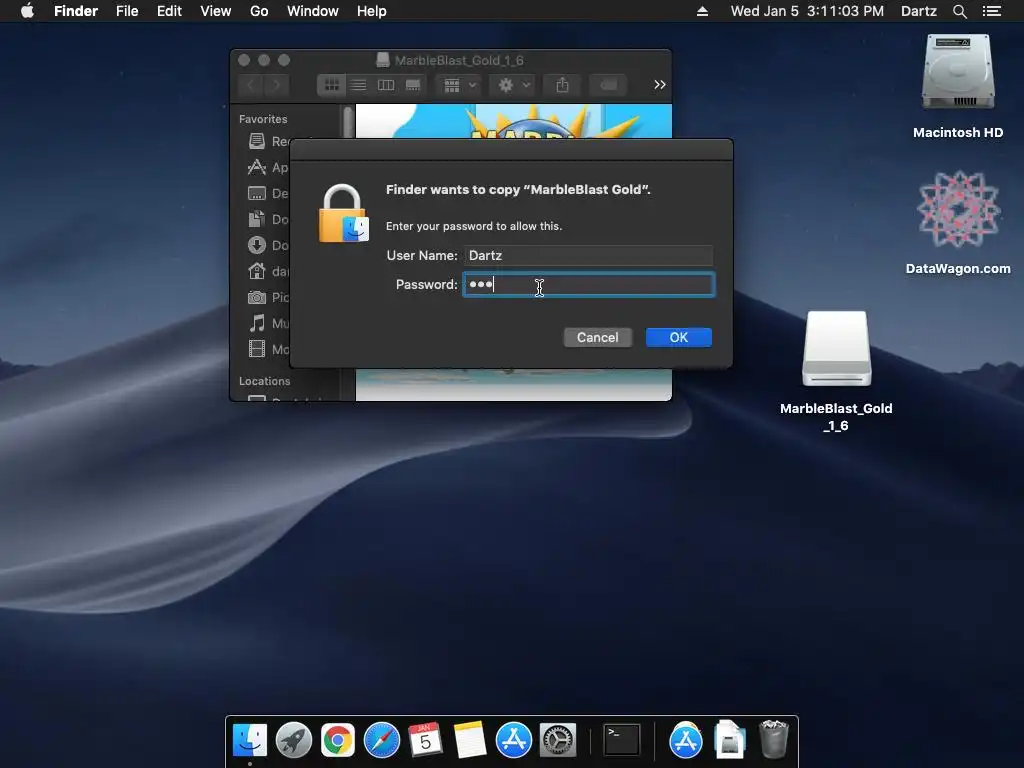Select Movies in Finder sidebar
Screen dimensions: 1024x768
(268, 349)
